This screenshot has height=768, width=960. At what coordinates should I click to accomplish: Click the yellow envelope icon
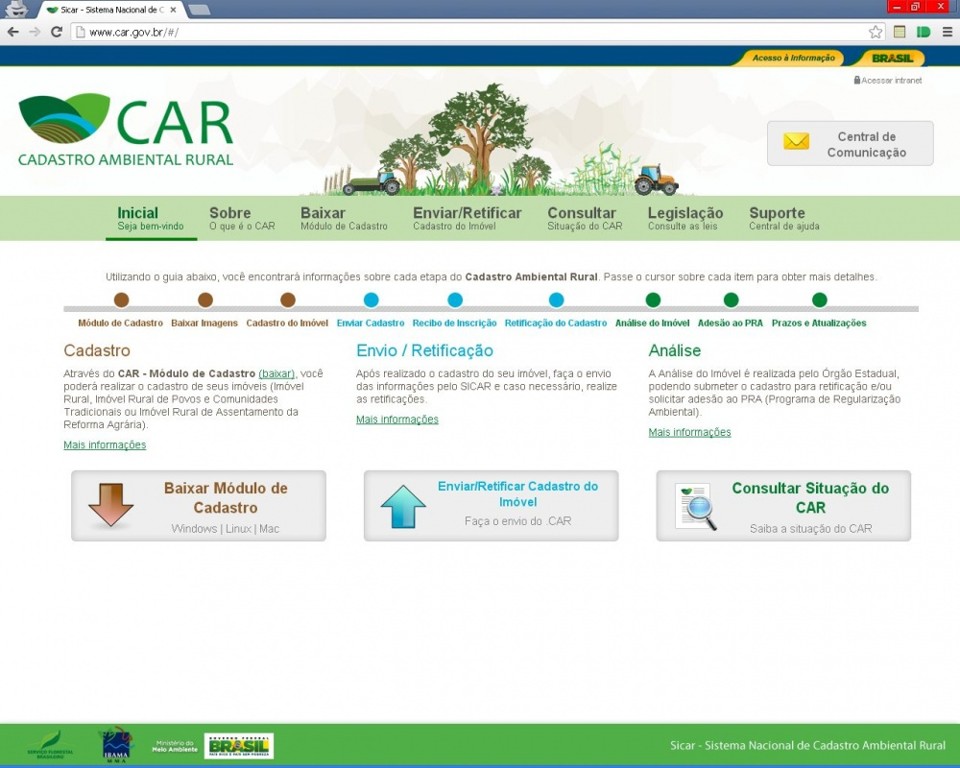[x=796, y=142]
